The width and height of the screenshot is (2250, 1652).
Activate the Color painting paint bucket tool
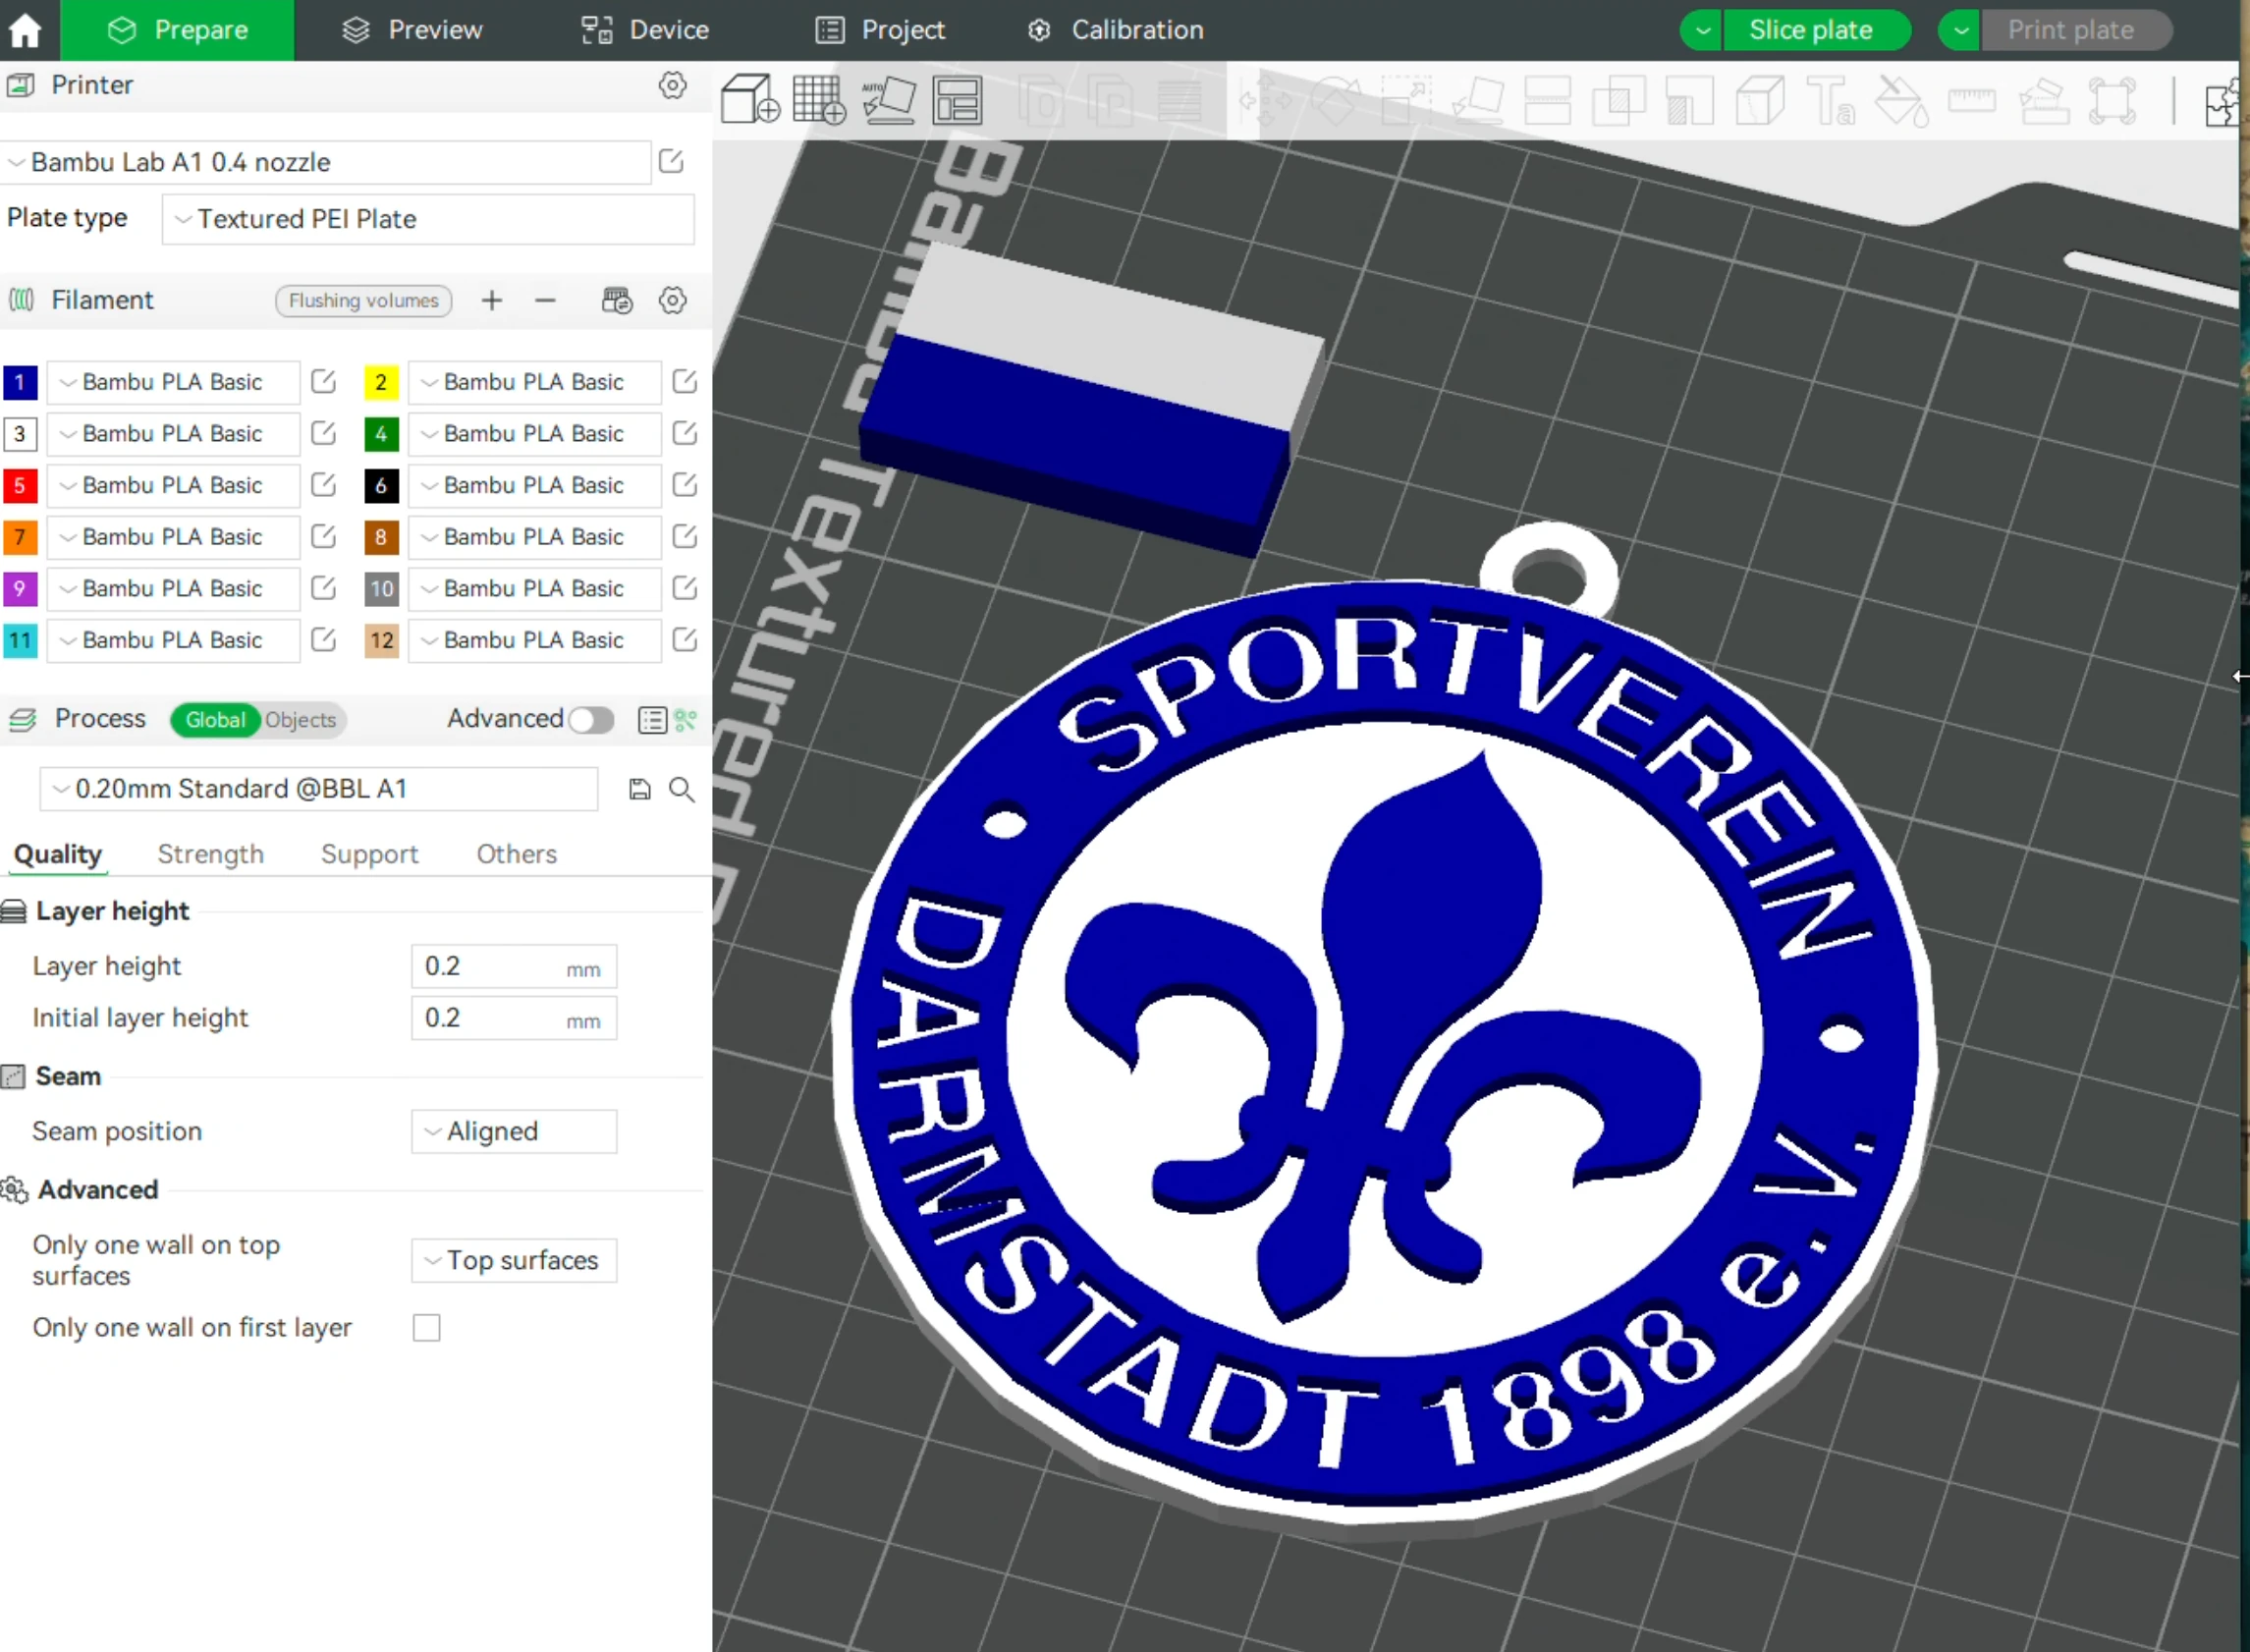1901,102
